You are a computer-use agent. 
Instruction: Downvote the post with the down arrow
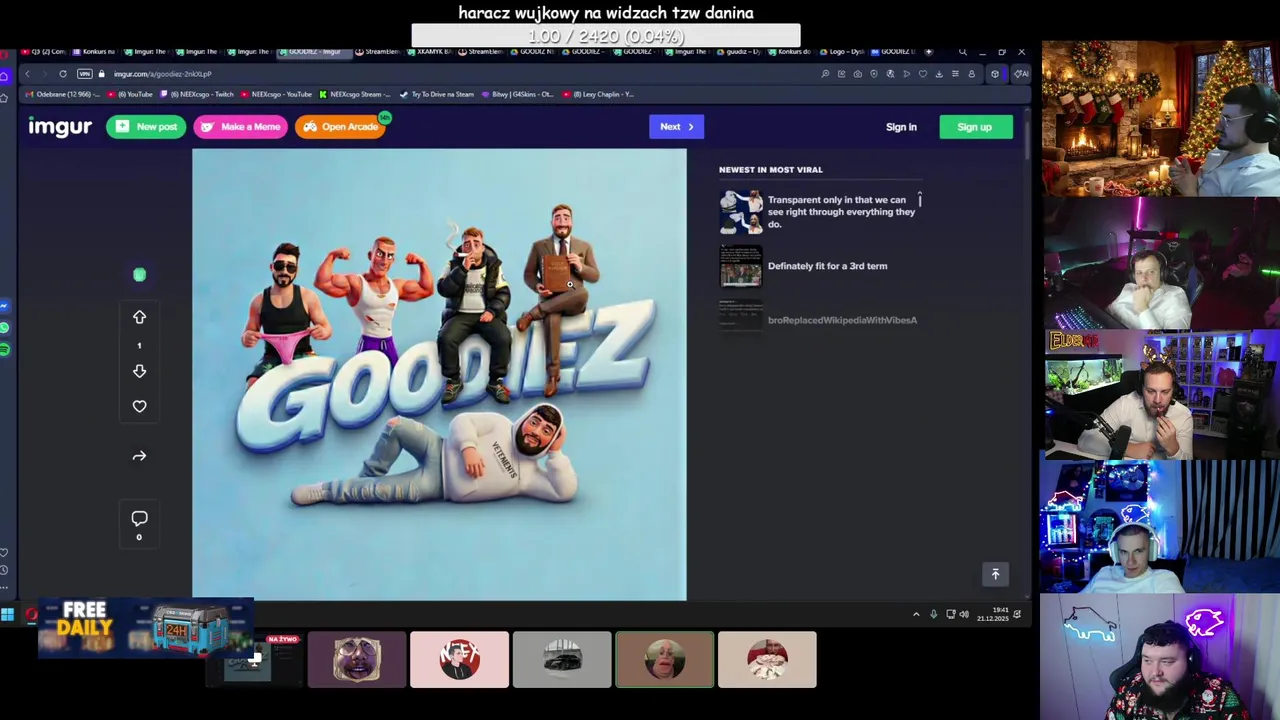139,371
